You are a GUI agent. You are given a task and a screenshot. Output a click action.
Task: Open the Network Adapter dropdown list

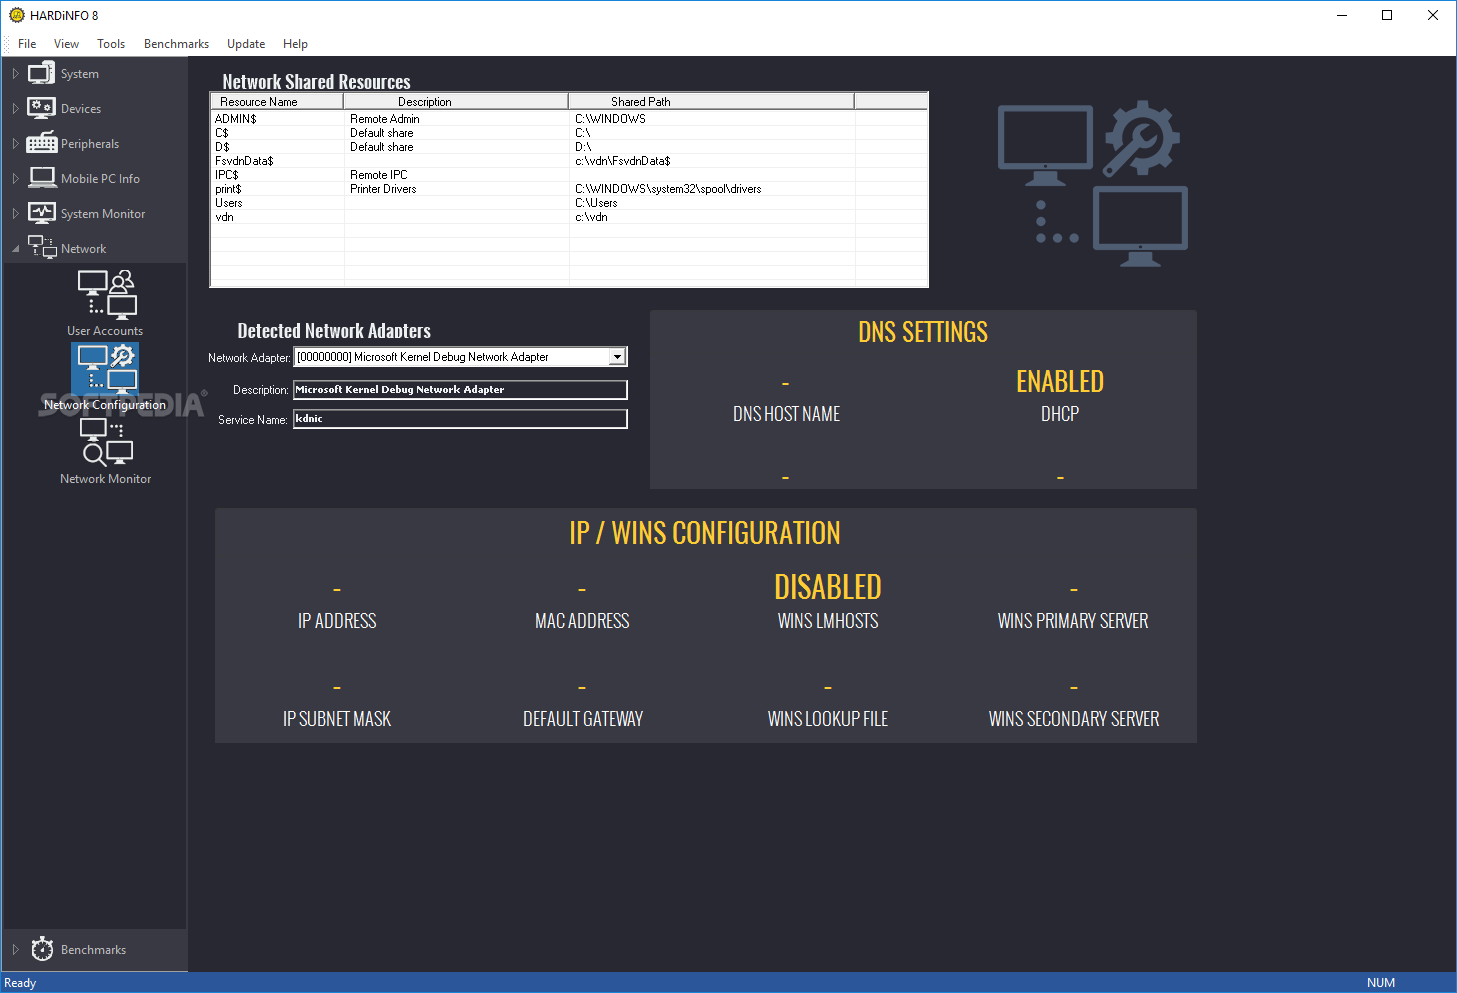pyautogui.click(x=618, y=357)
